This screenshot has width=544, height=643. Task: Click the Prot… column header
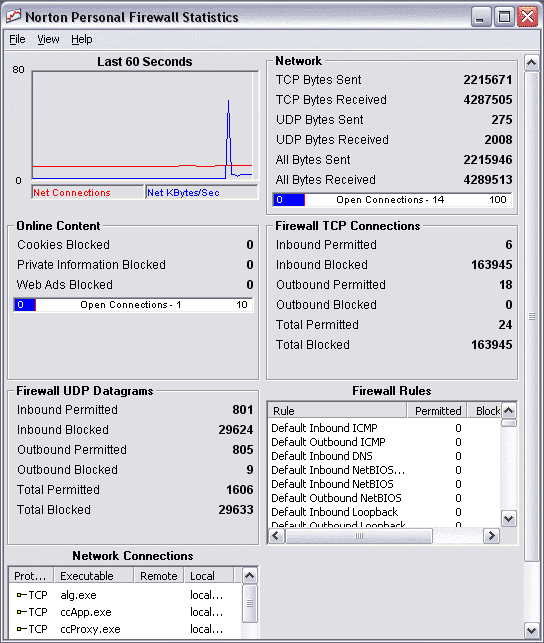point(31,576)
